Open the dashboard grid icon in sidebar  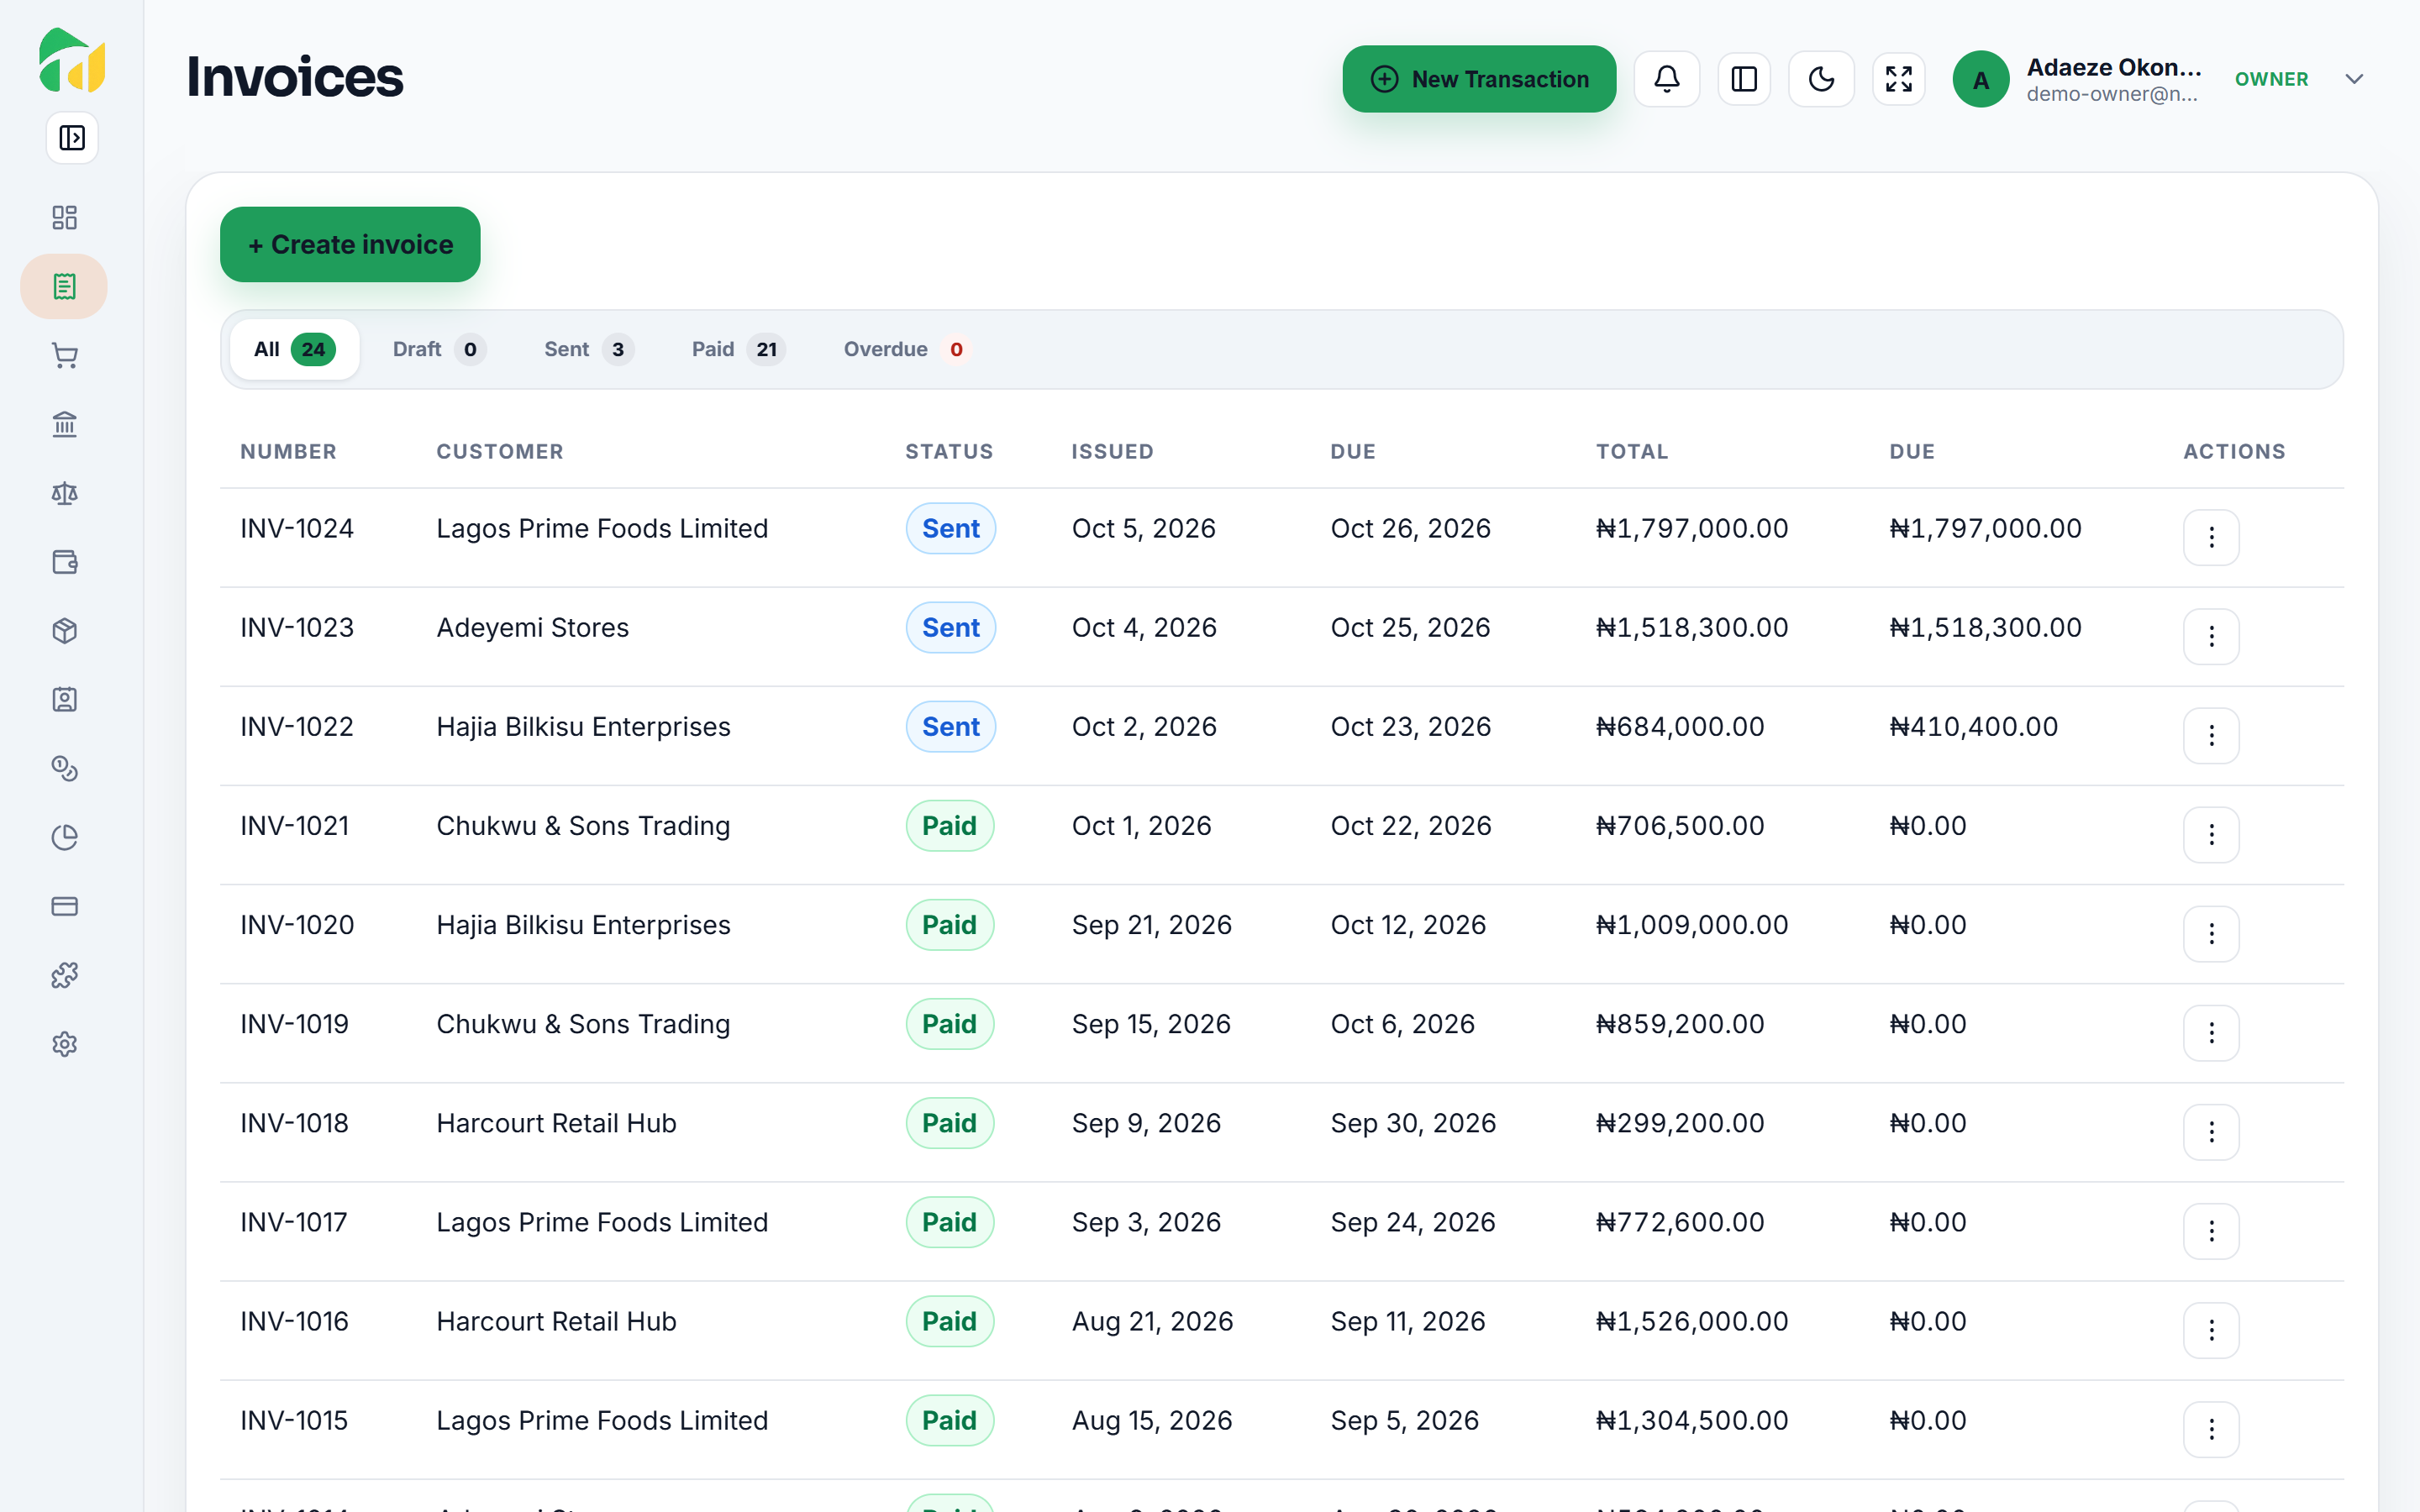tap(65, 217)
